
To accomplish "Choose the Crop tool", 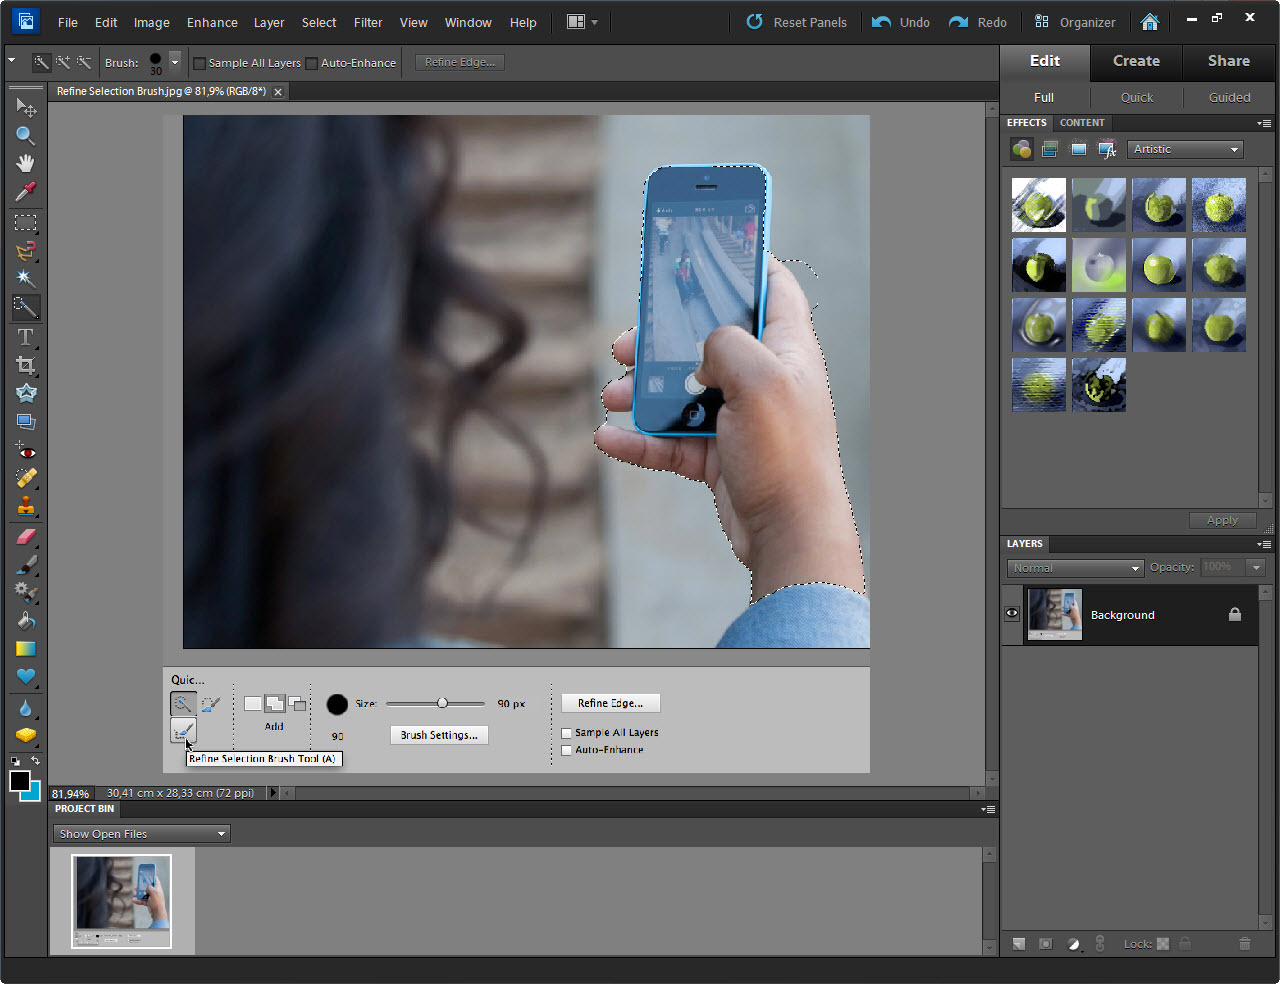I will pyautogui.click(x=26, y=365).
